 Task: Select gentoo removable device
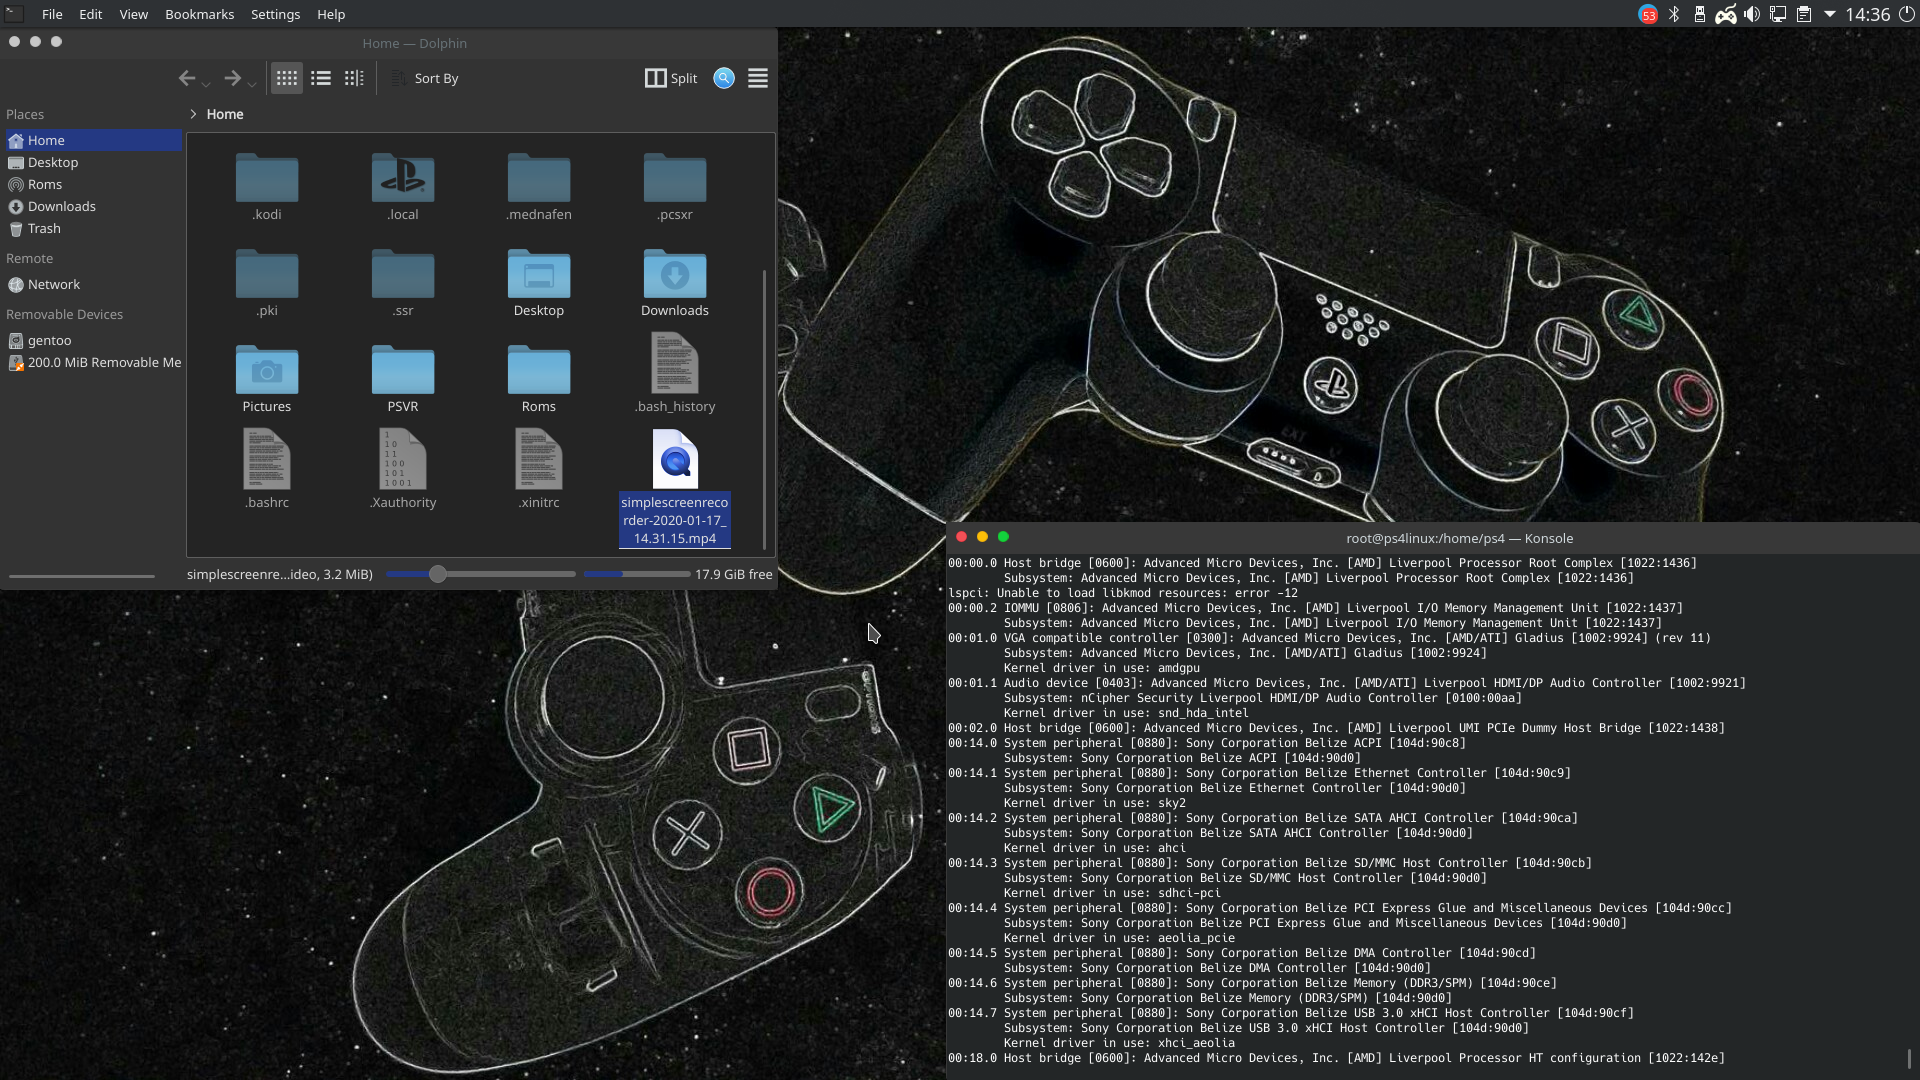[93, 340]
